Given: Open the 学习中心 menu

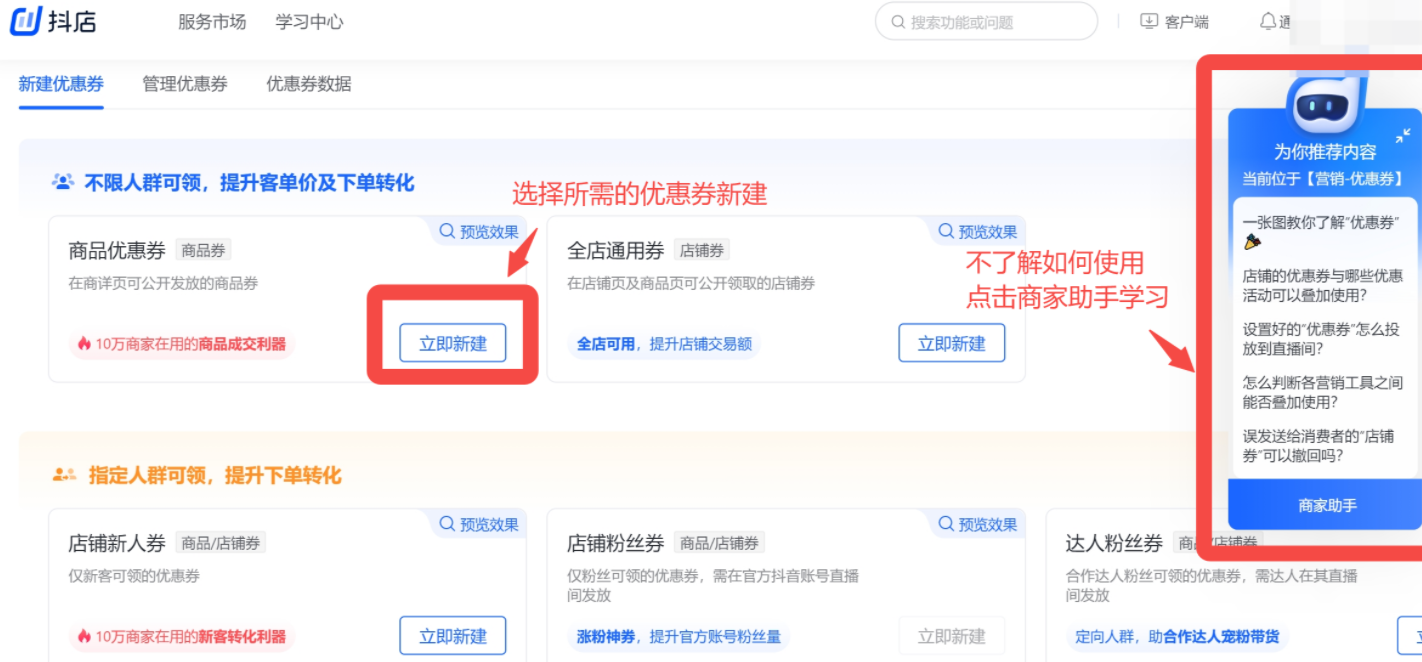Looking at the screenshot, I should tap(310, 22).
